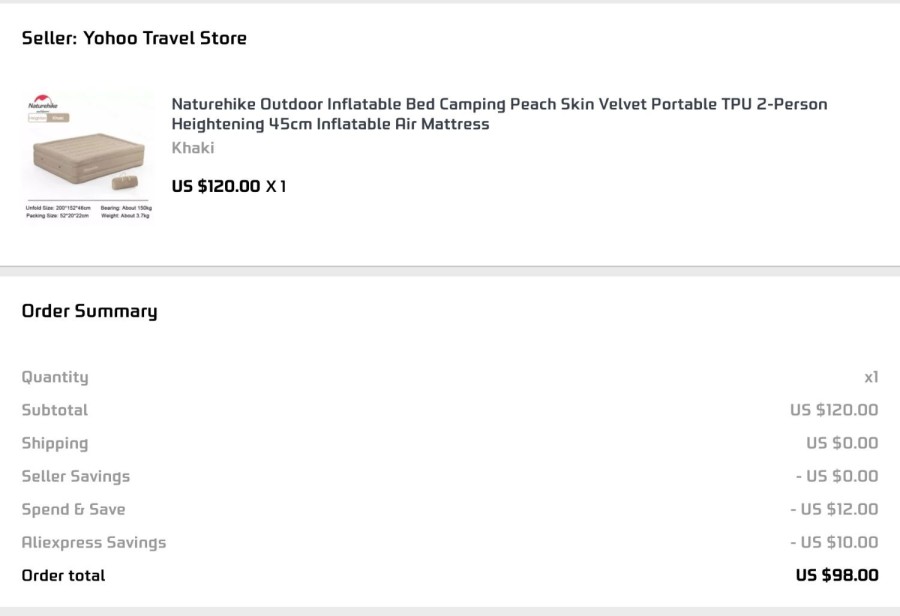Select the Quantity row label

(55, 377)
